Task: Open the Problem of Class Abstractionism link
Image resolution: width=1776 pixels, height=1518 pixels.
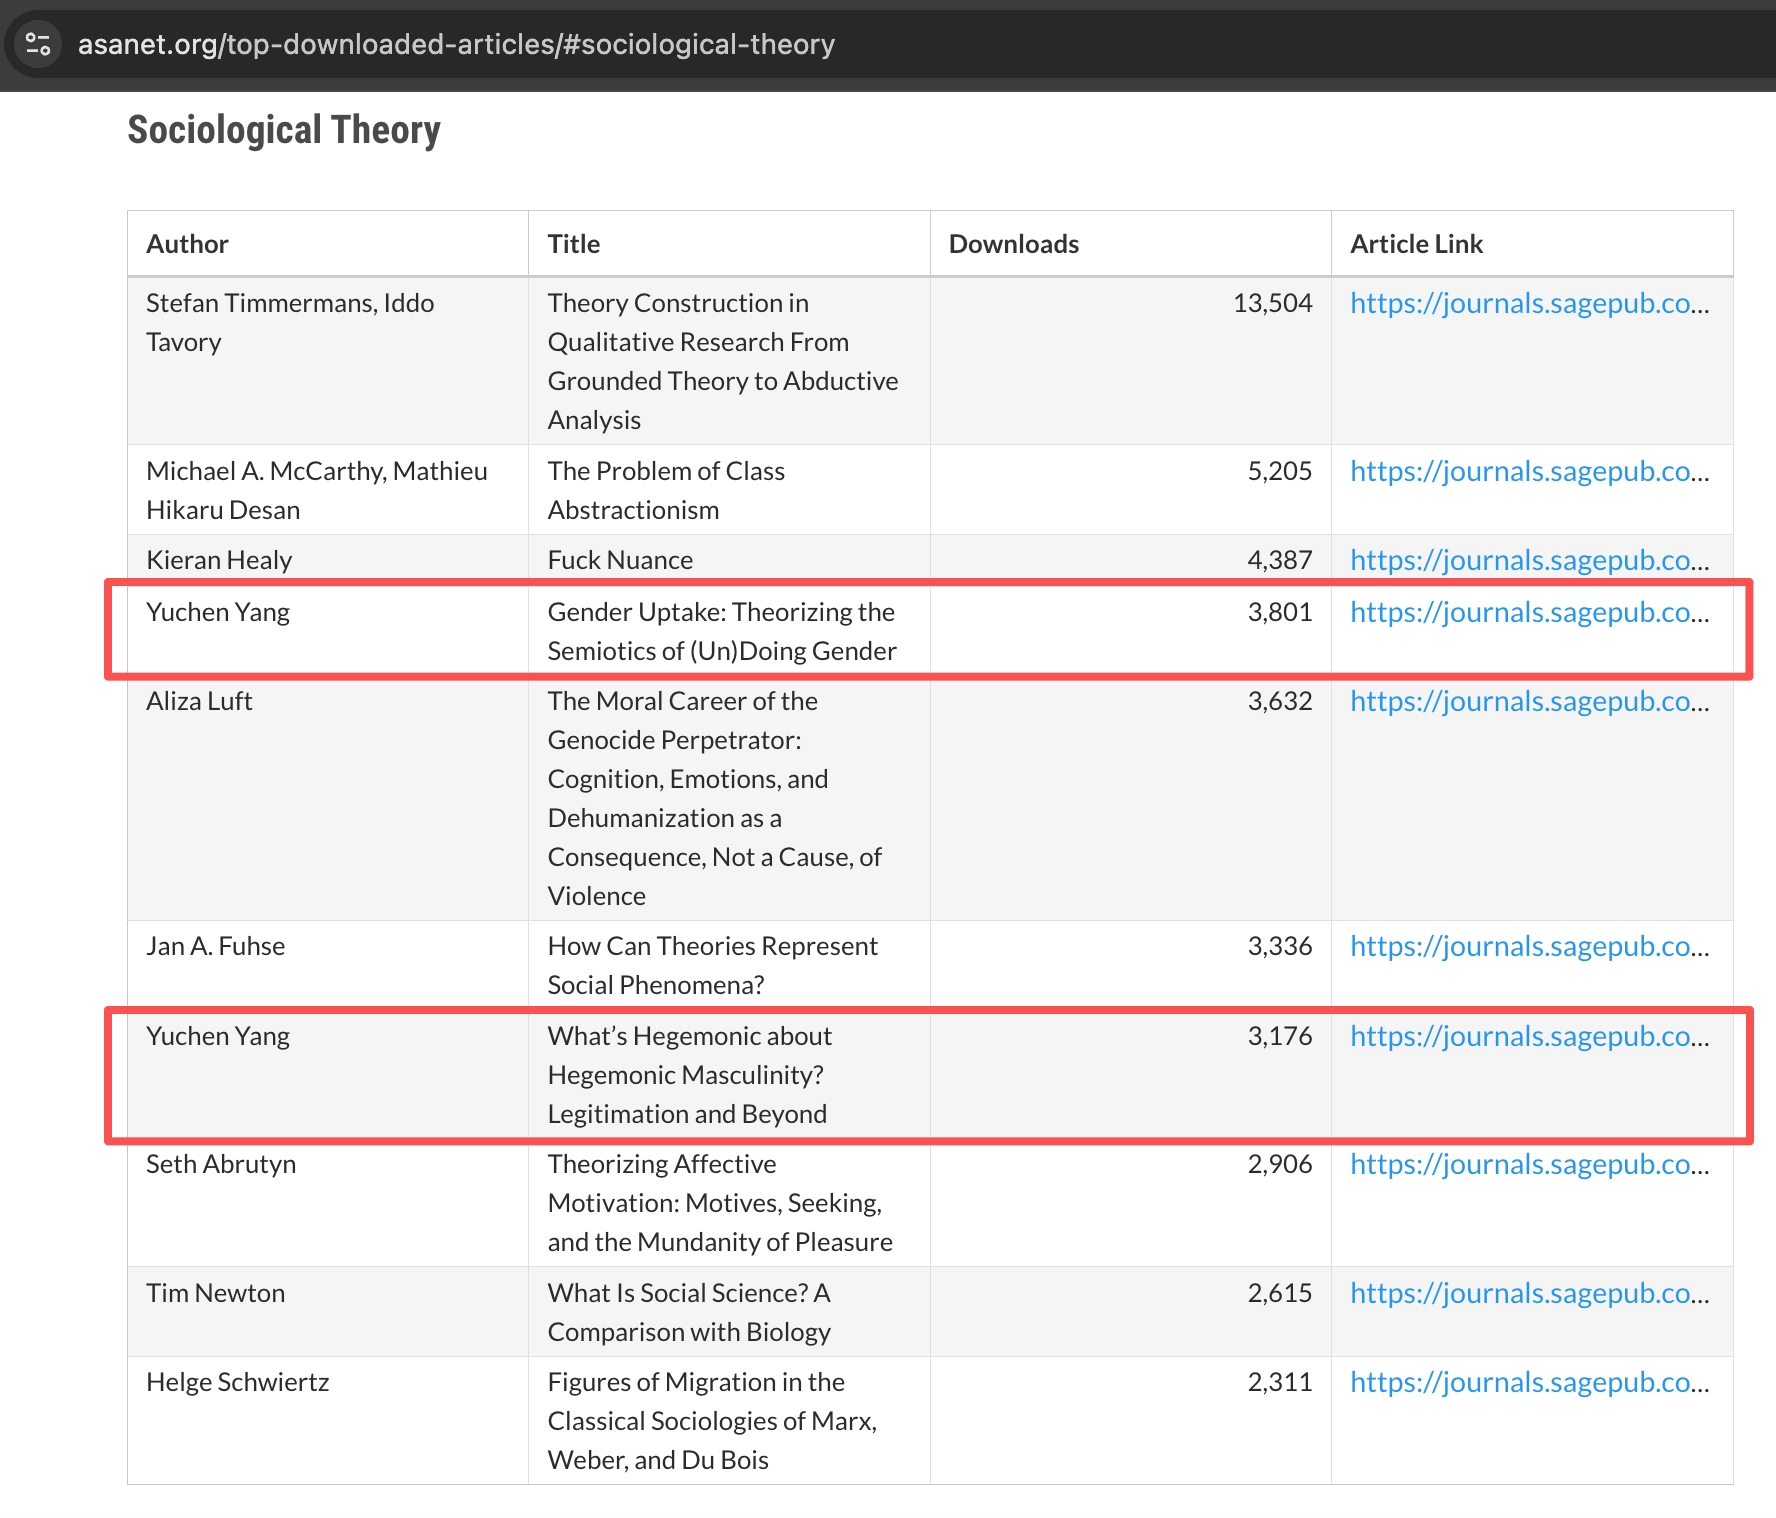Action: click(1529, 471)
